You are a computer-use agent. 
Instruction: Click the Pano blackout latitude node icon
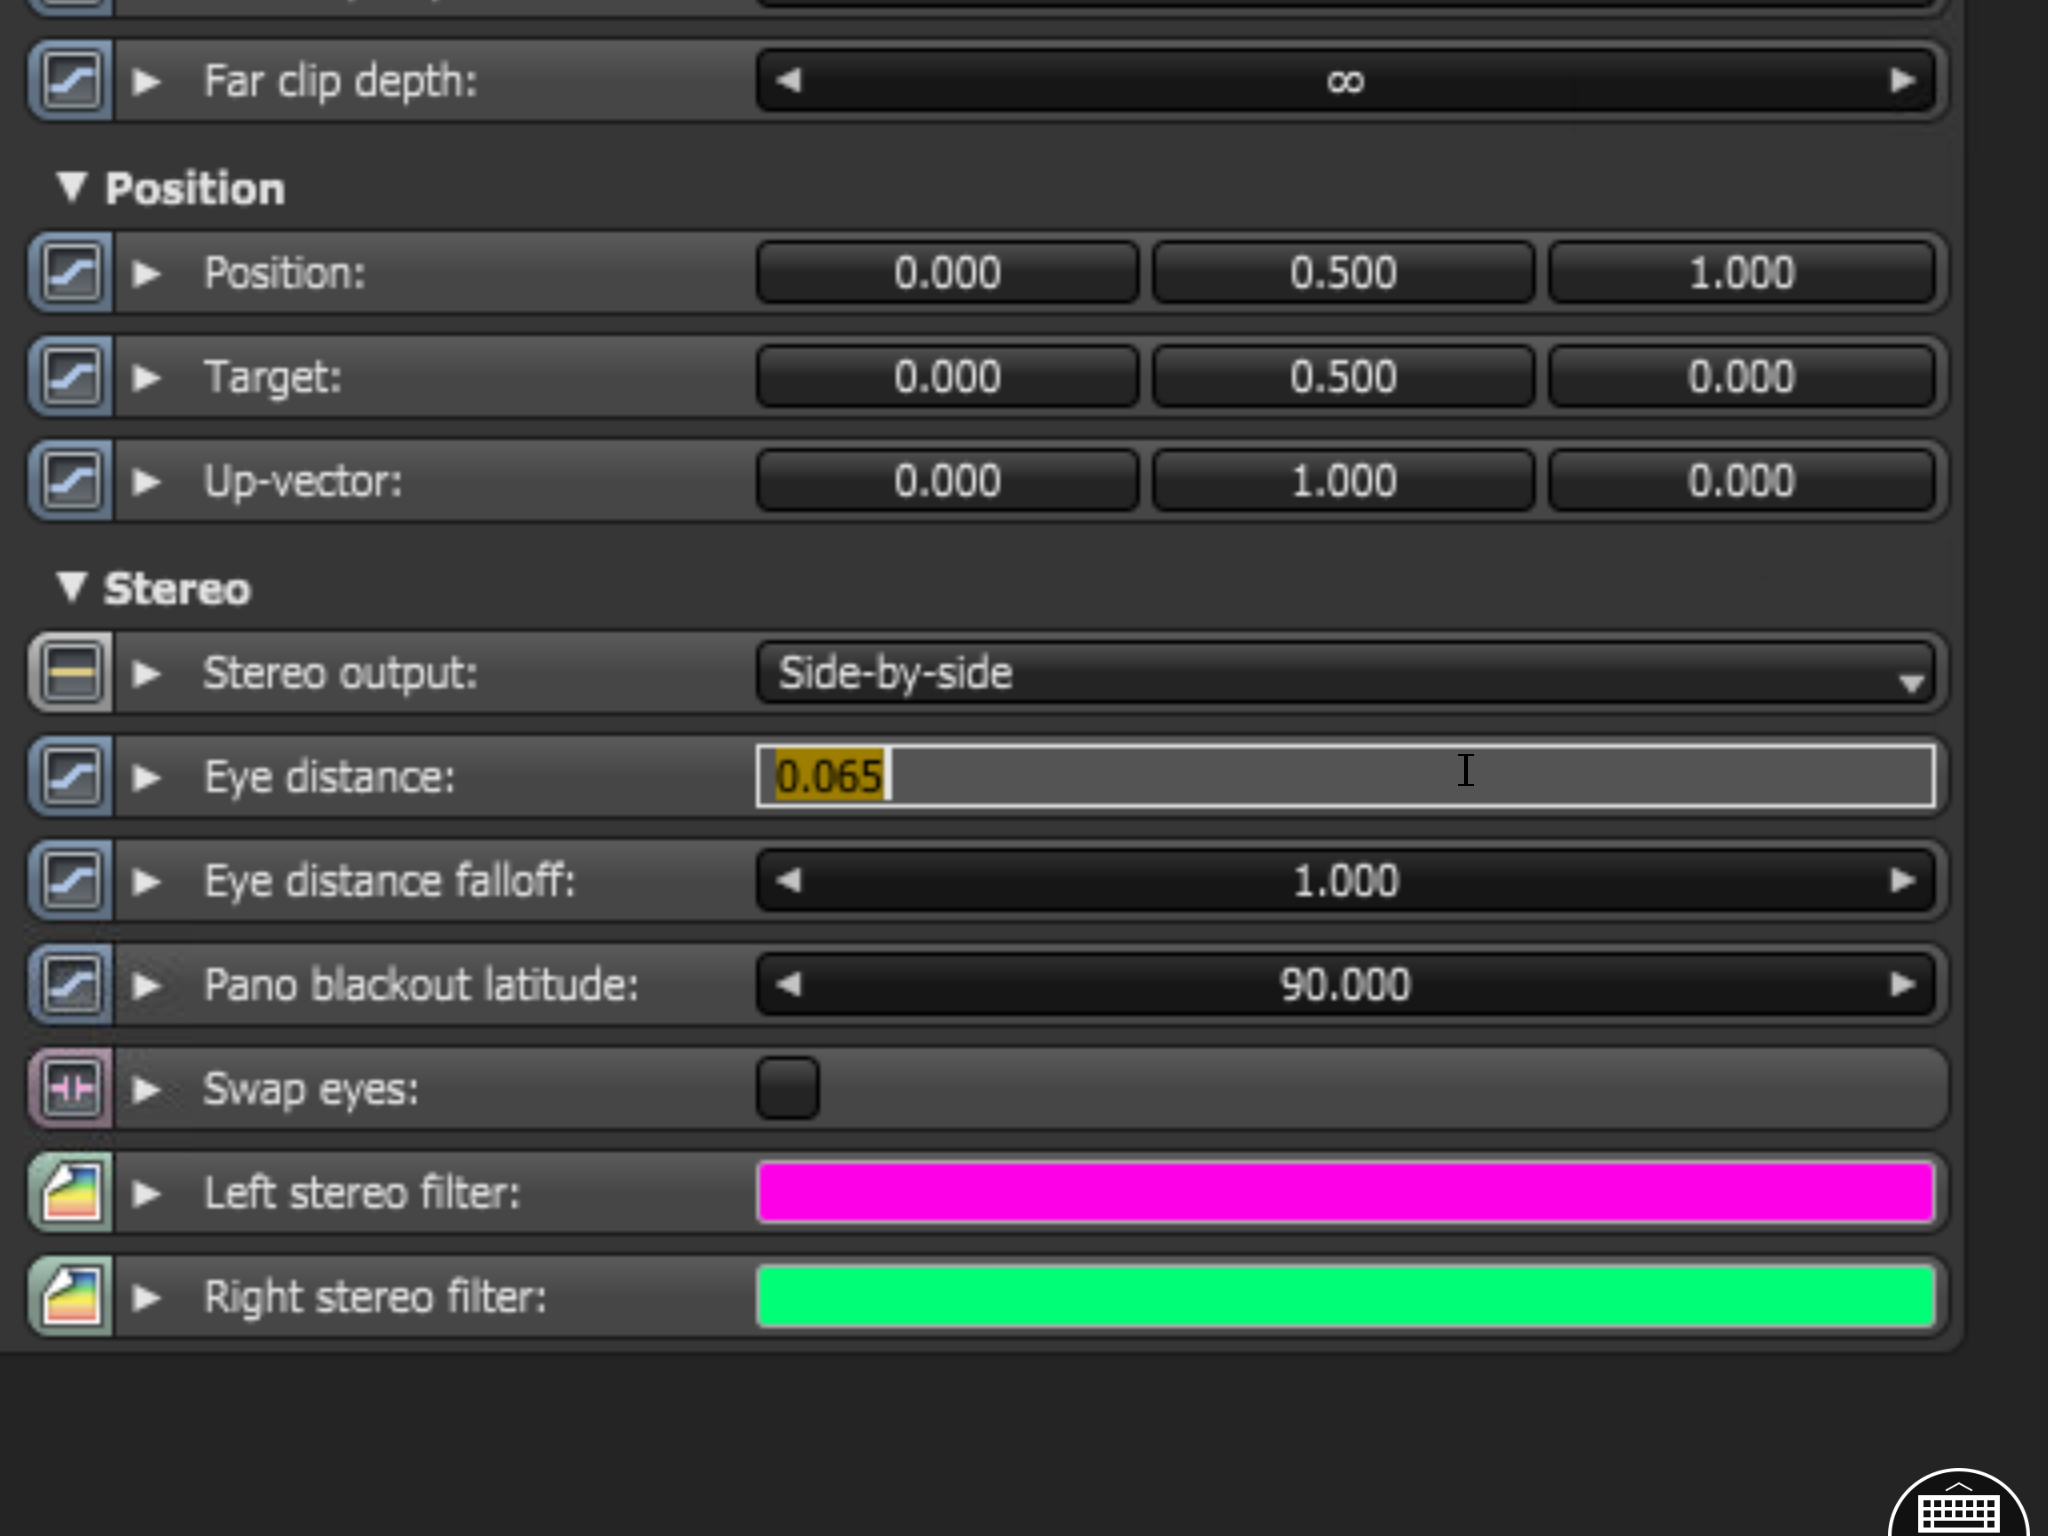(x=70, y=985)
